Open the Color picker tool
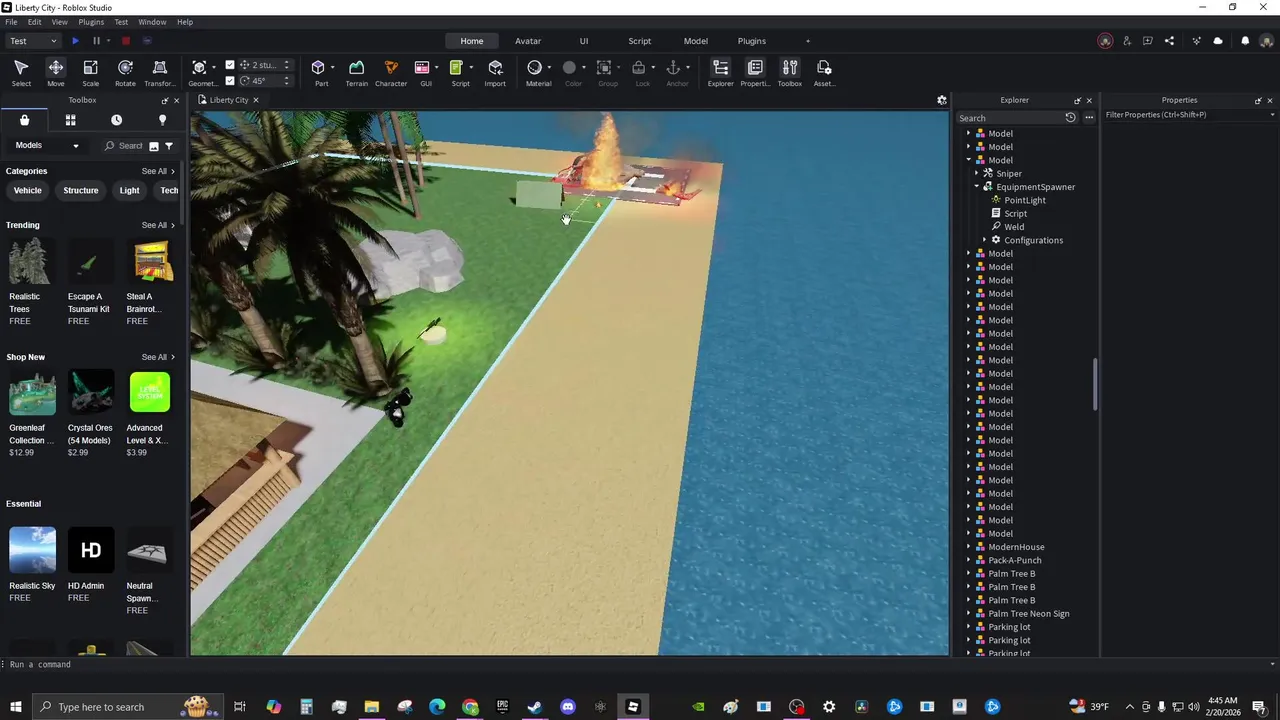The width and height of the screenshot is (1280, 720). tap(573, 73)
